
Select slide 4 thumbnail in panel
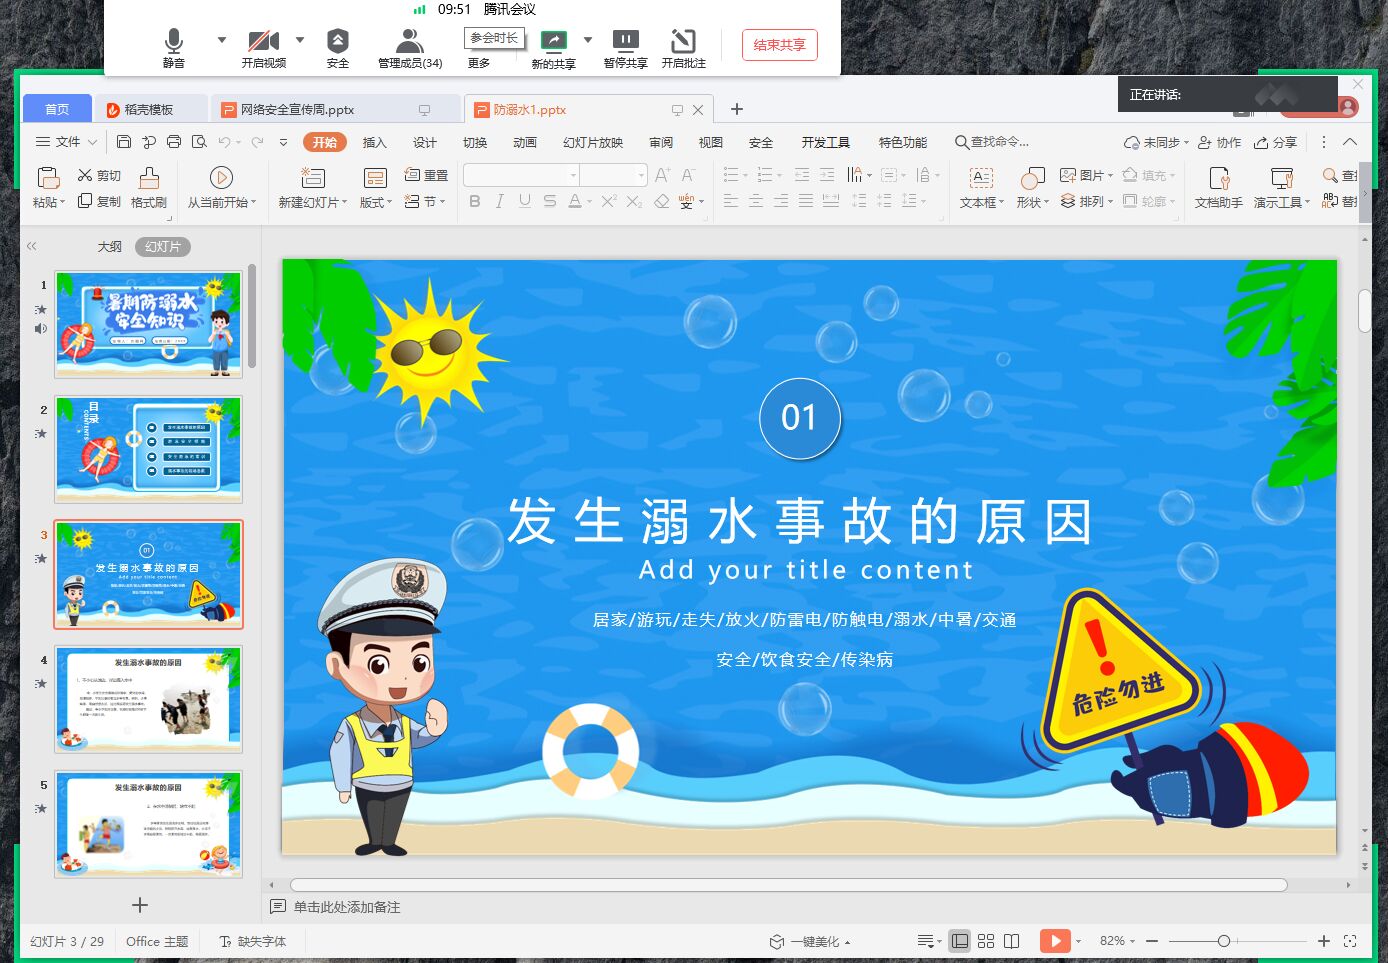[x=148, y=698]
